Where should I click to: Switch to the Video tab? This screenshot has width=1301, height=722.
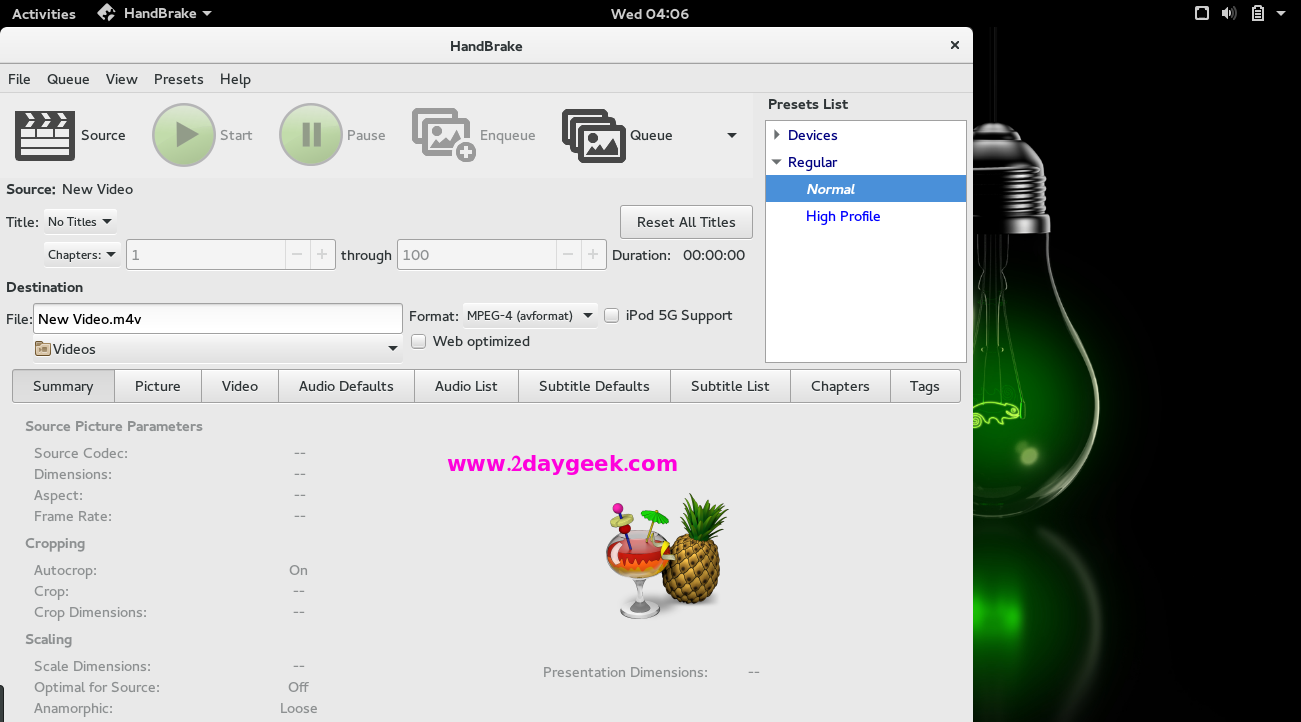240,386
